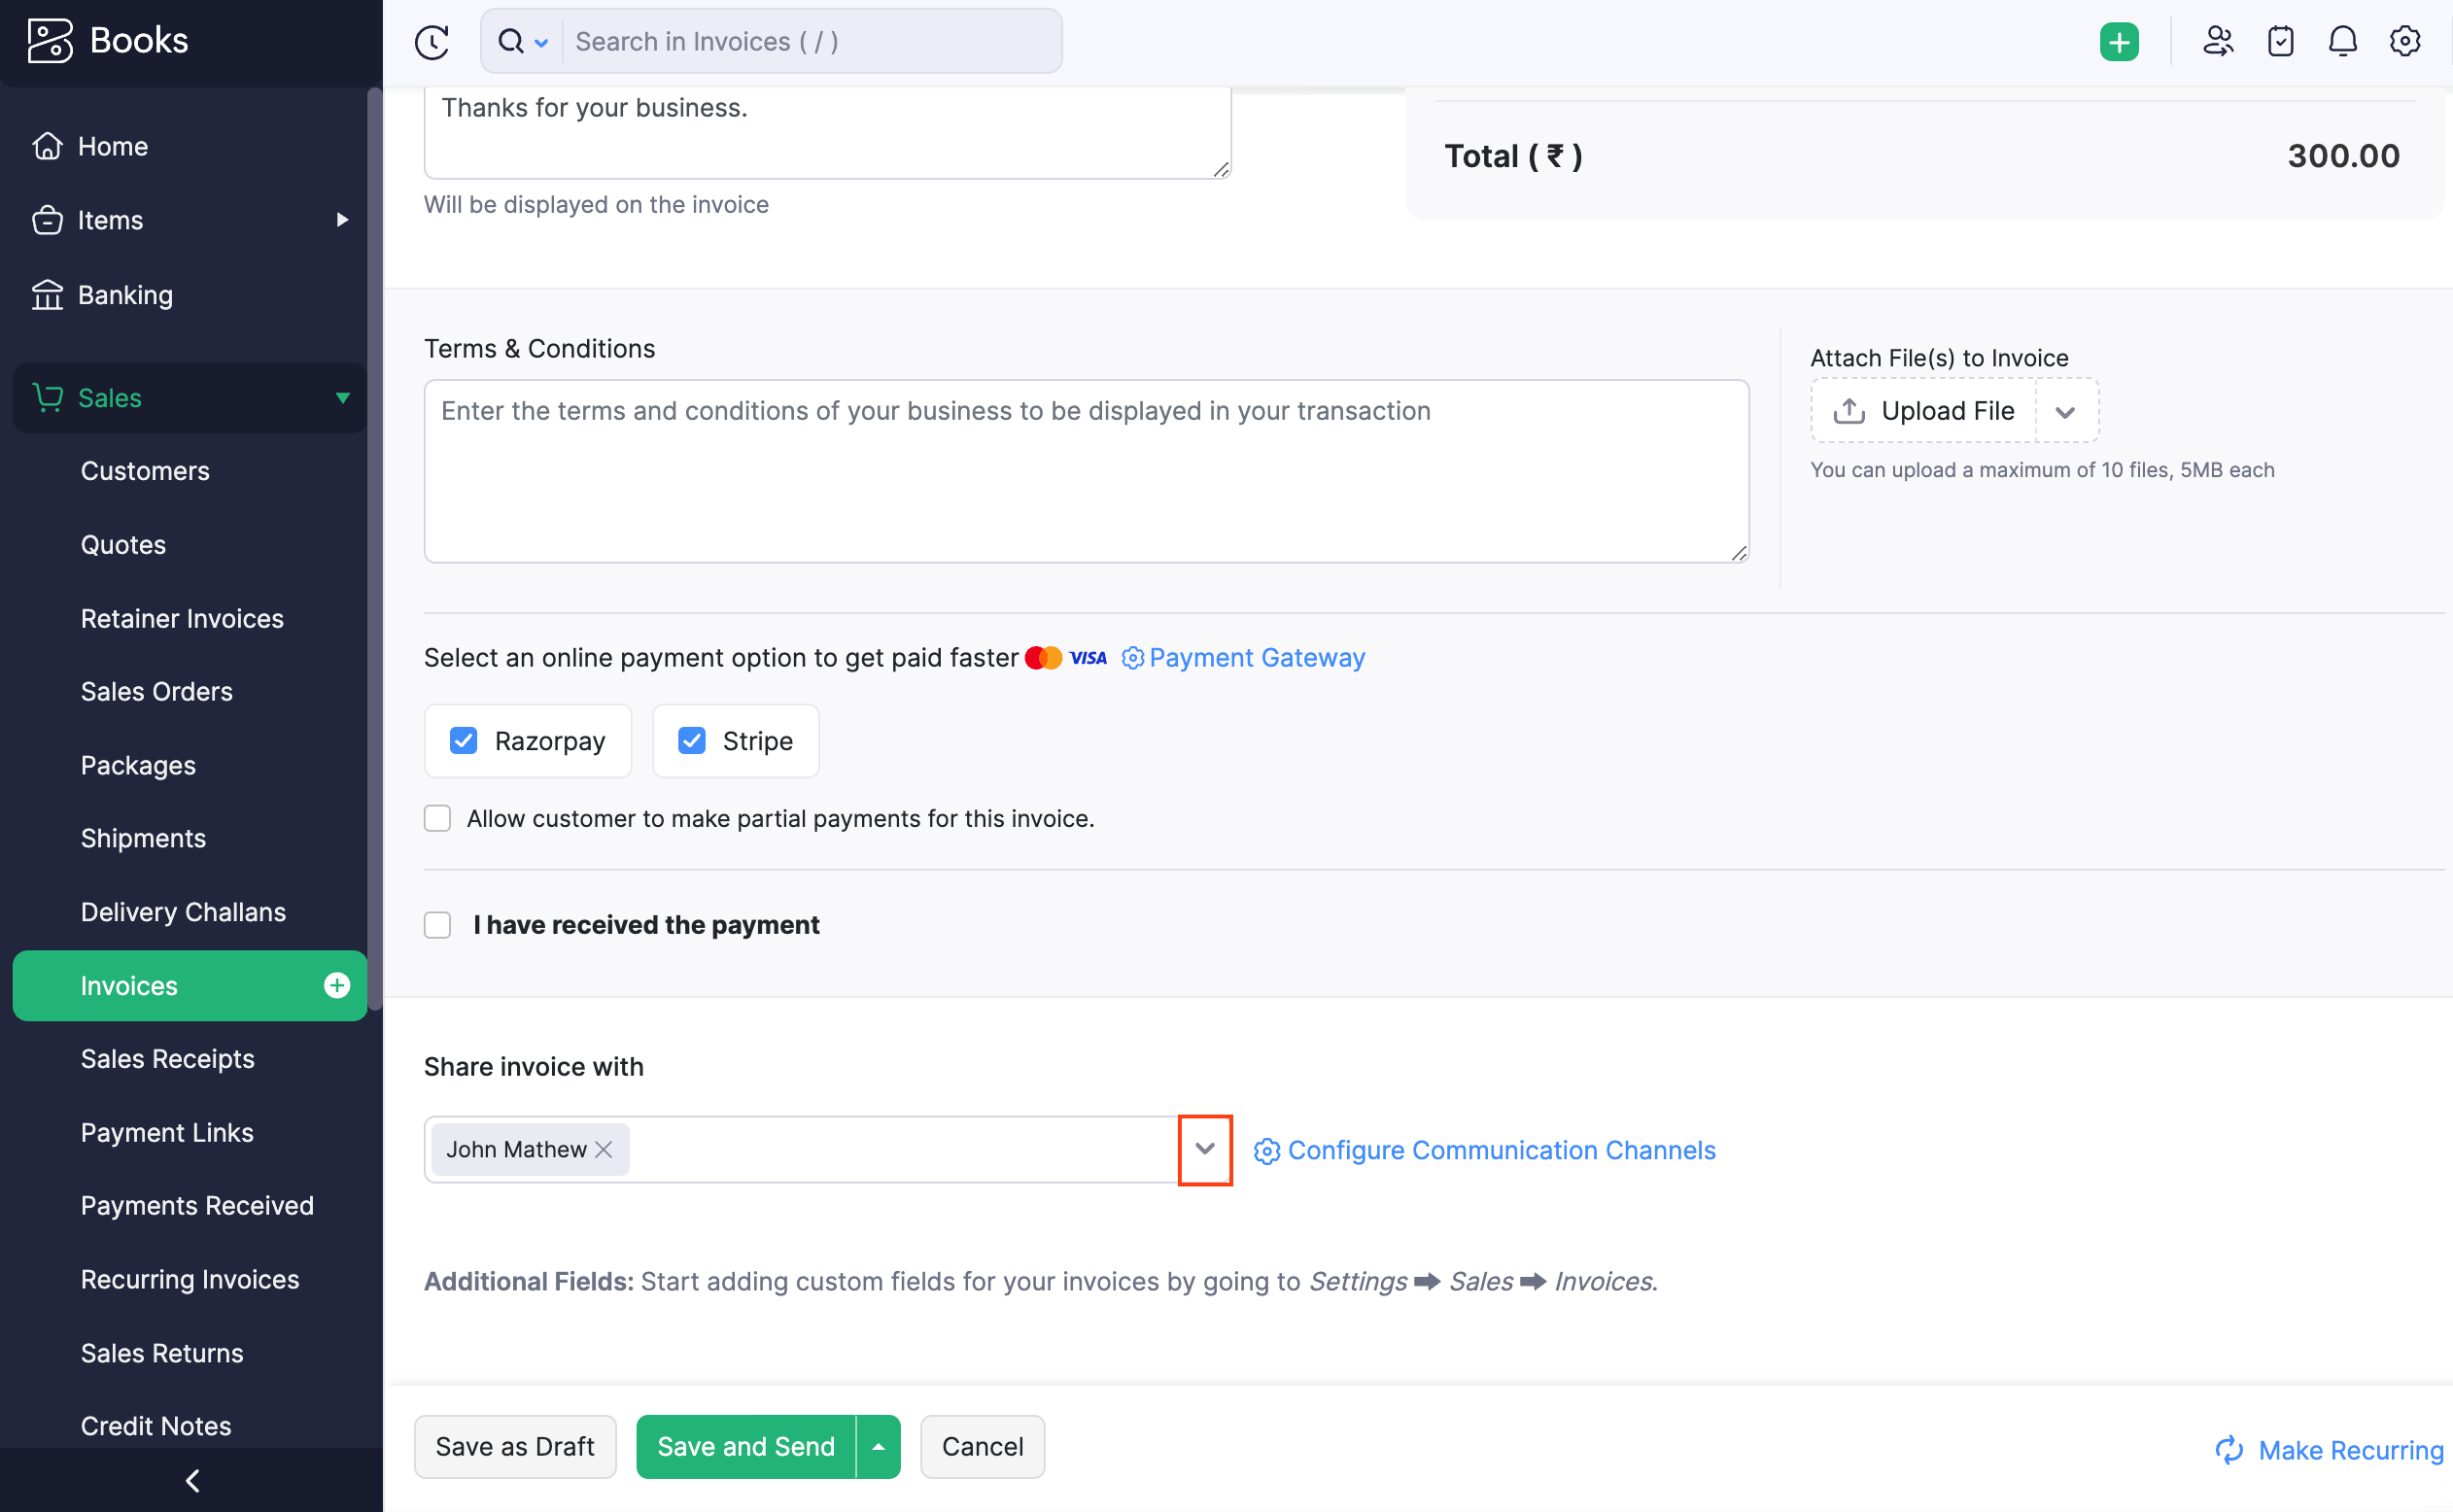2453x1512 pixels.
Task: Enable partial payments for this invoice
Action: click(437, 818)
